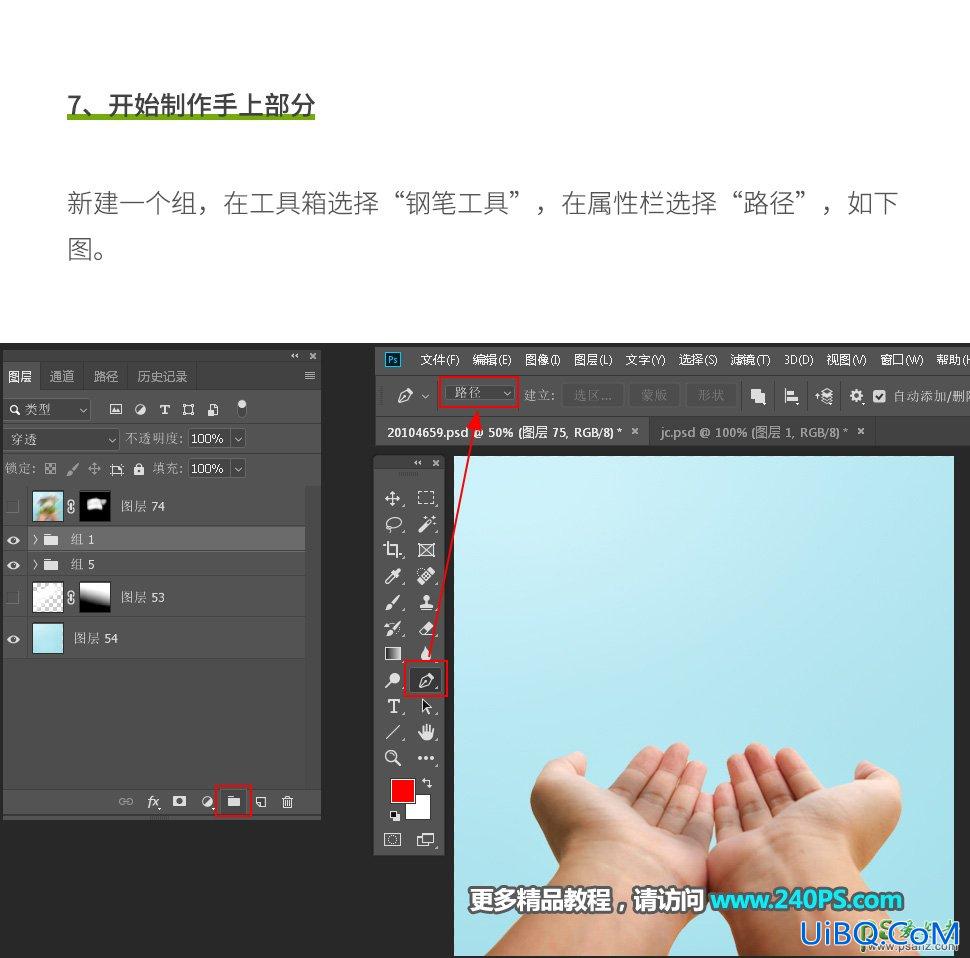The height and width of the screenshot is (958, 970).
Task: Click the new adjustment layer icon
Action: coord(207,802)
